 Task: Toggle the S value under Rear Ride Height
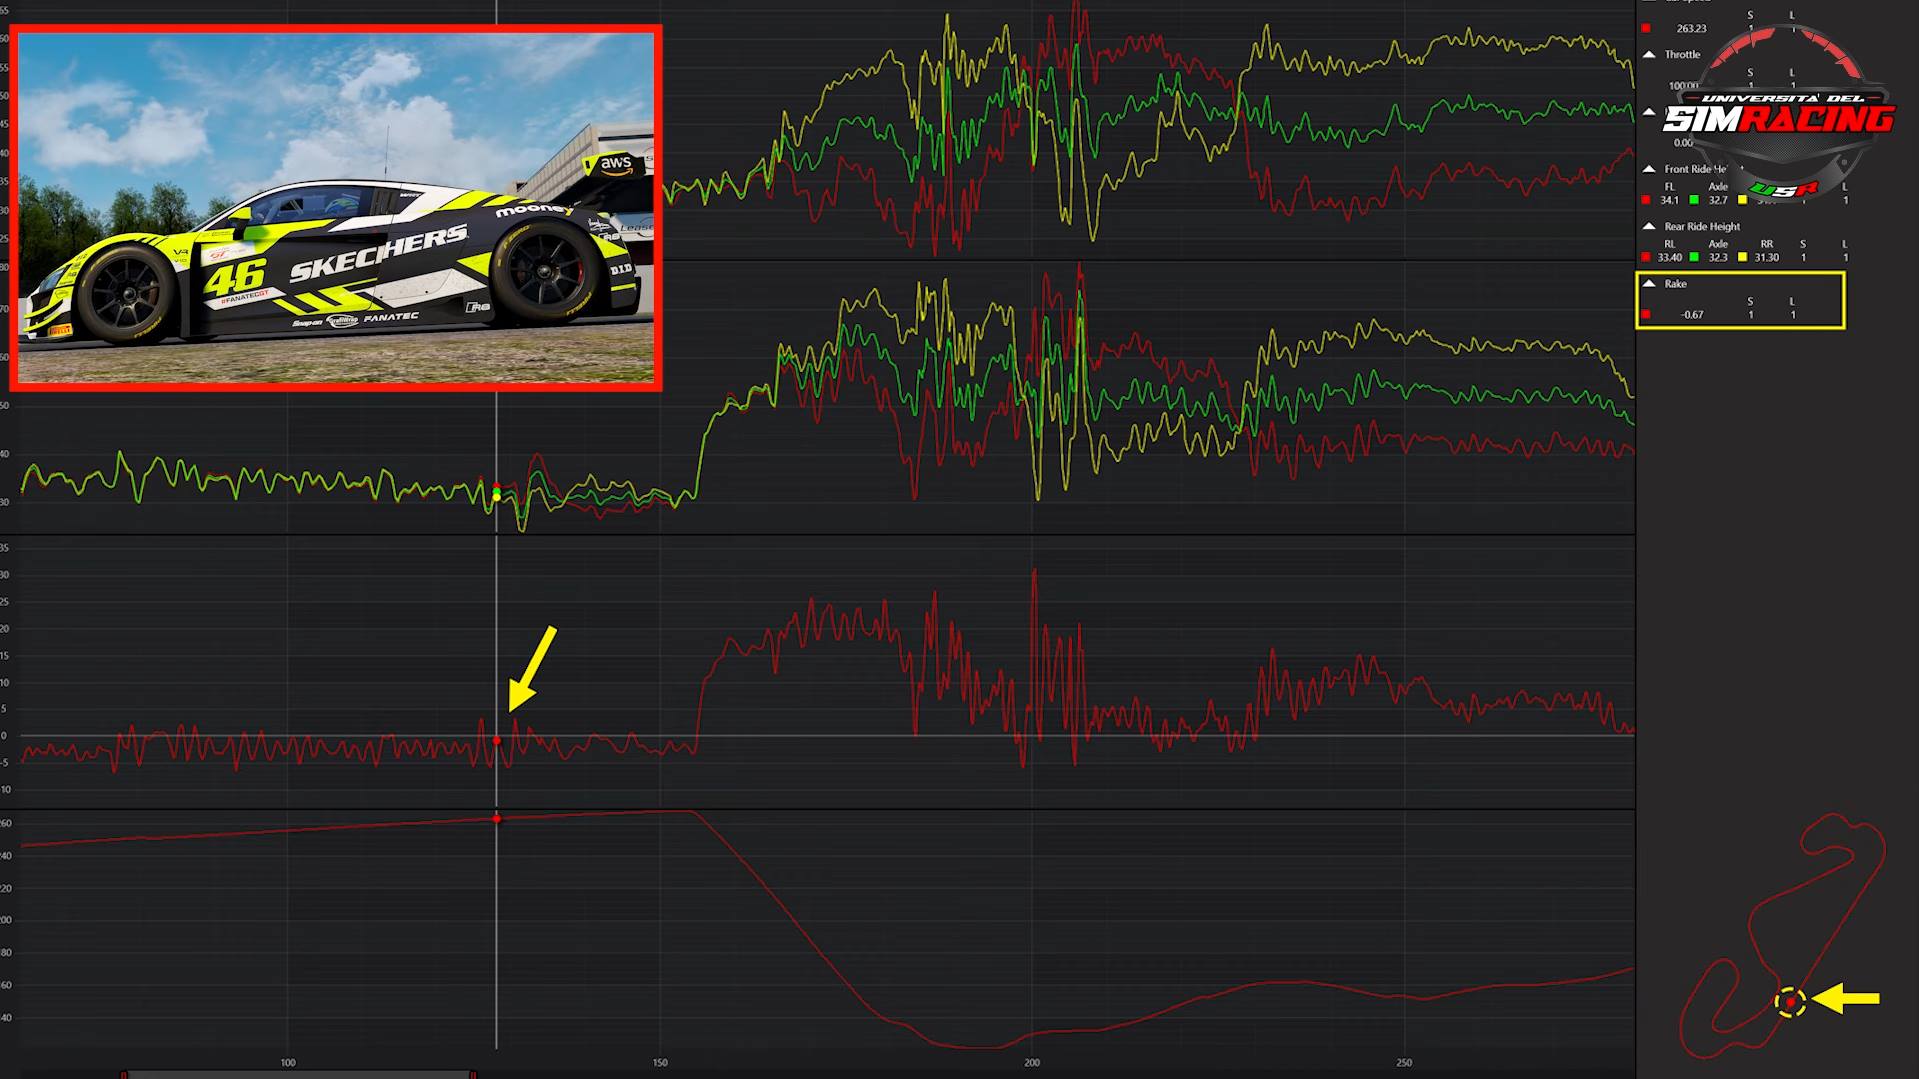coord(1803,257)
